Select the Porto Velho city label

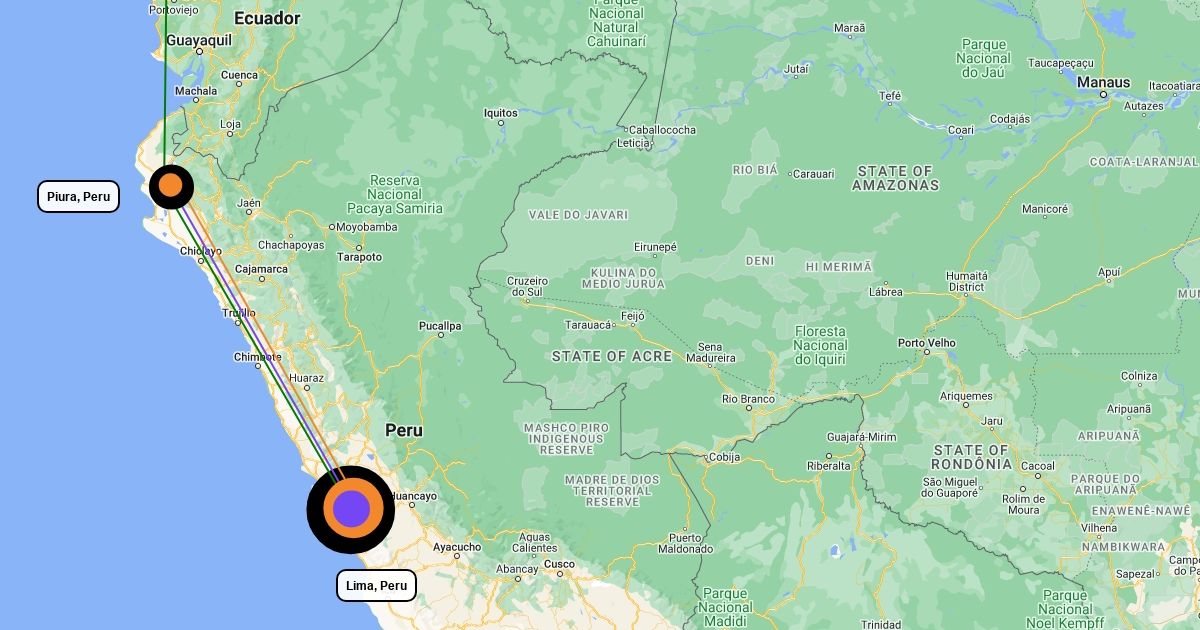927,343
